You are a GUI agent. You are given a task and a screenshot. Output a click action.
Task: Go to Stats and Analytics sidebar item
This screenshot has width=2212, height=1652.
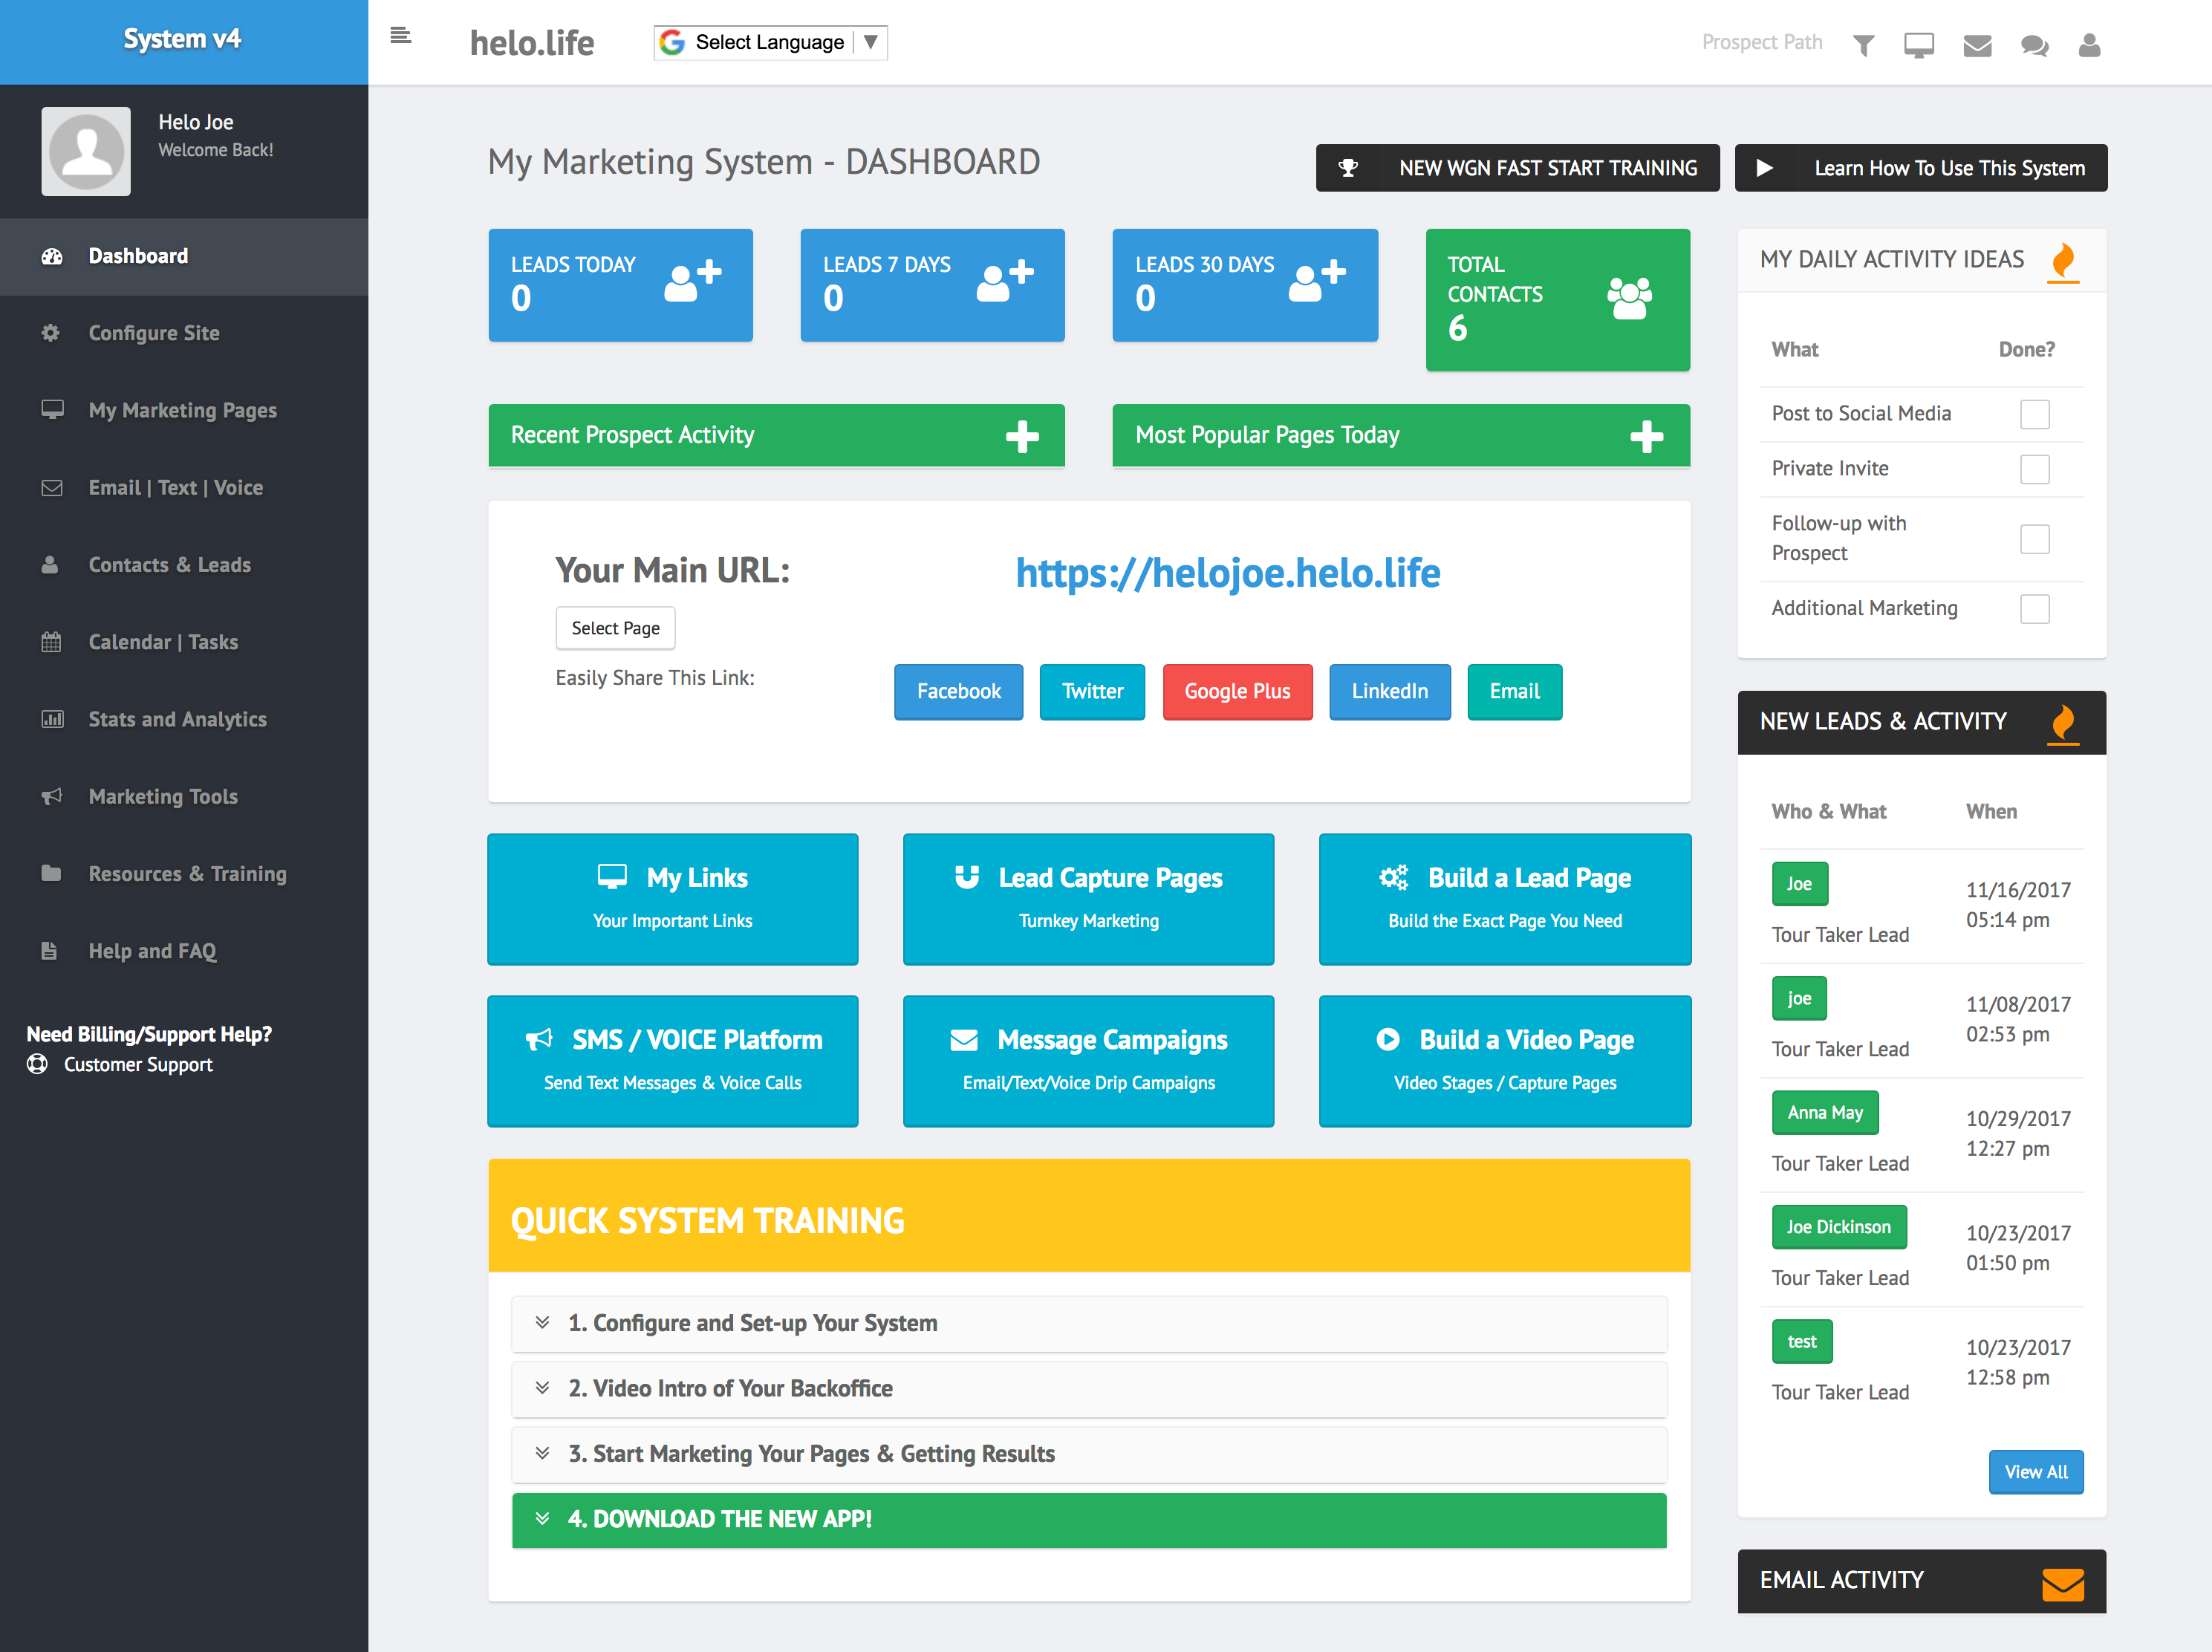point(177,719)
